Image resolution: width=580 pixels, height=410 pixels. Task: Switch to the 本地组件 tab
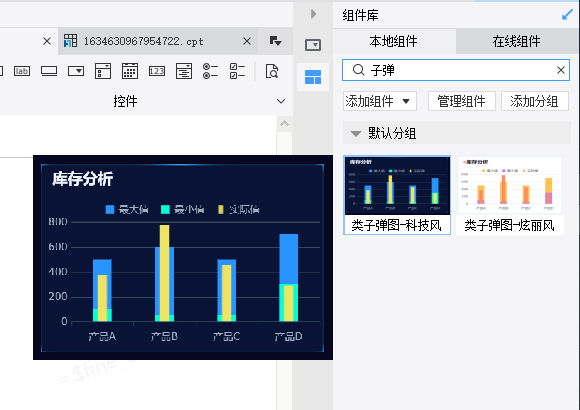tap(394, 41)
